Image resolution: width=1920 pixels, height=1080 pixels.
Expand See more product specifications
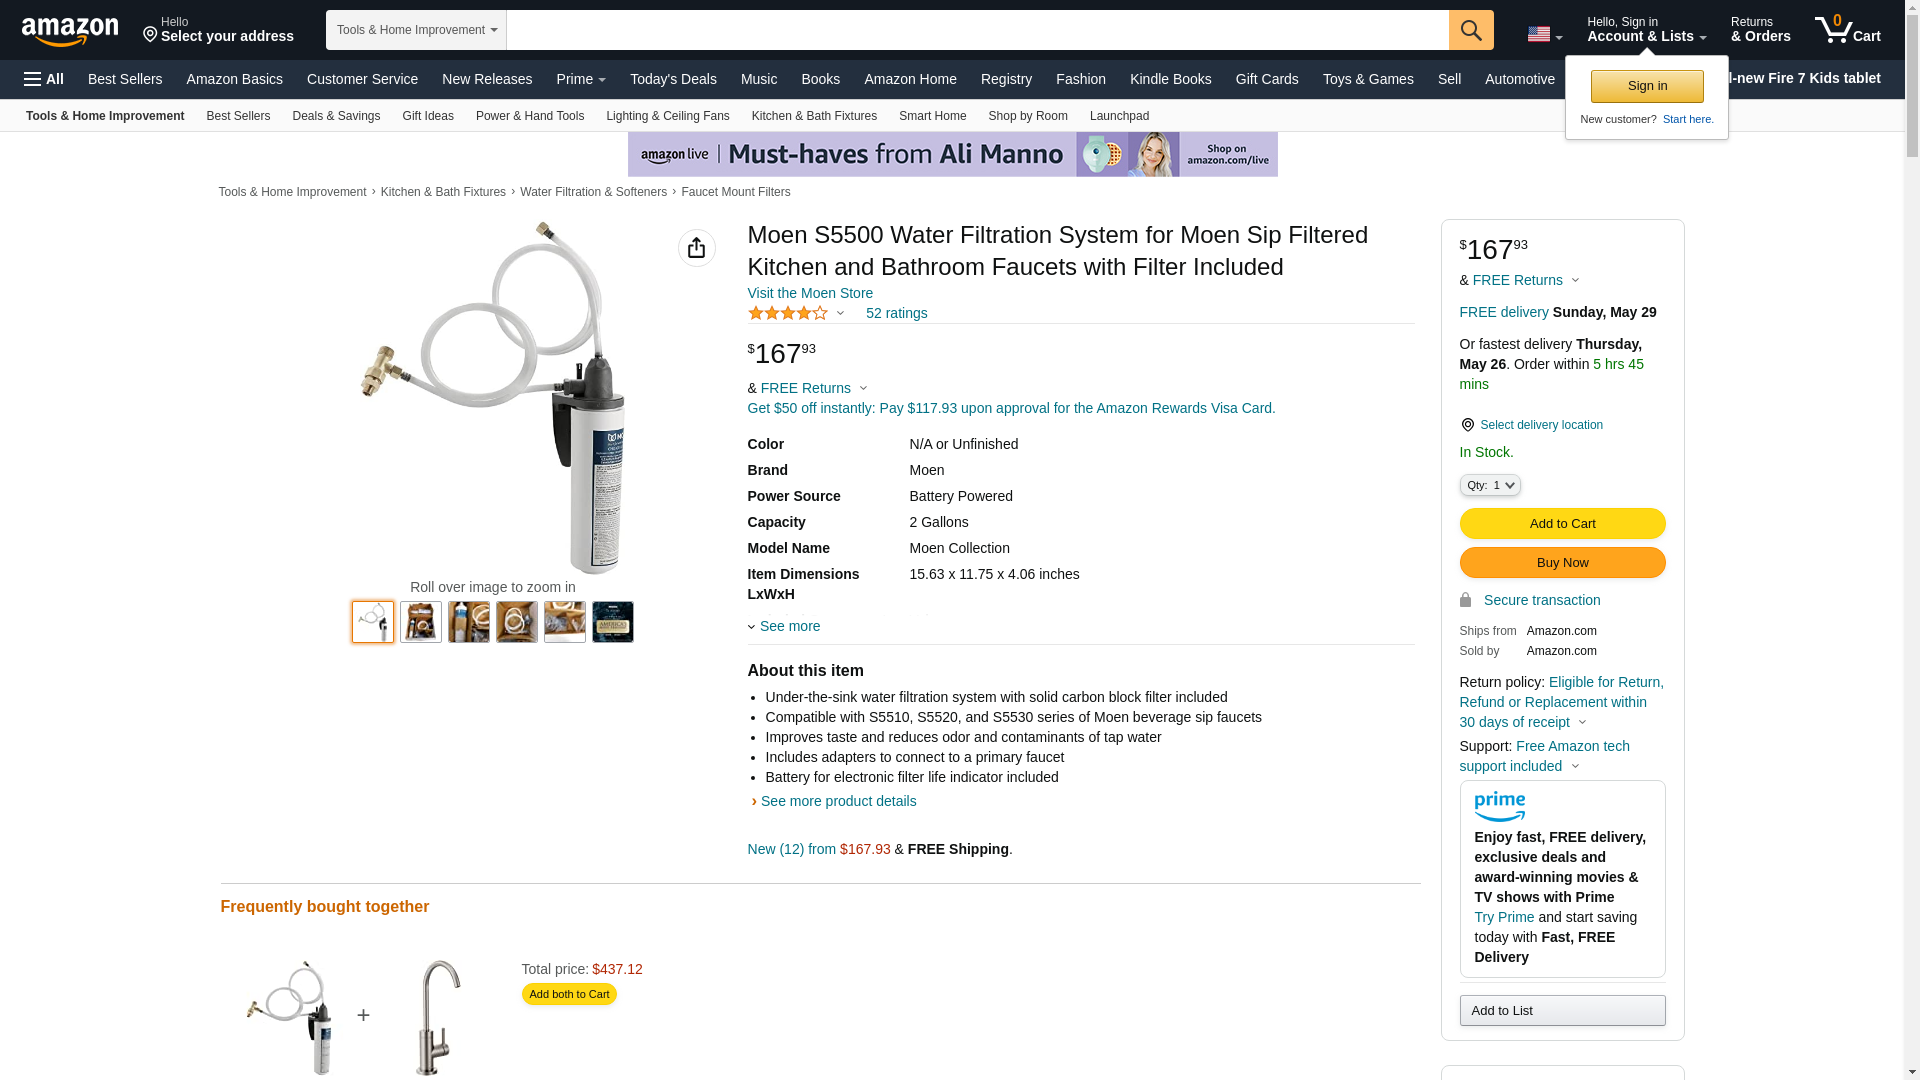tap(788, 626)
